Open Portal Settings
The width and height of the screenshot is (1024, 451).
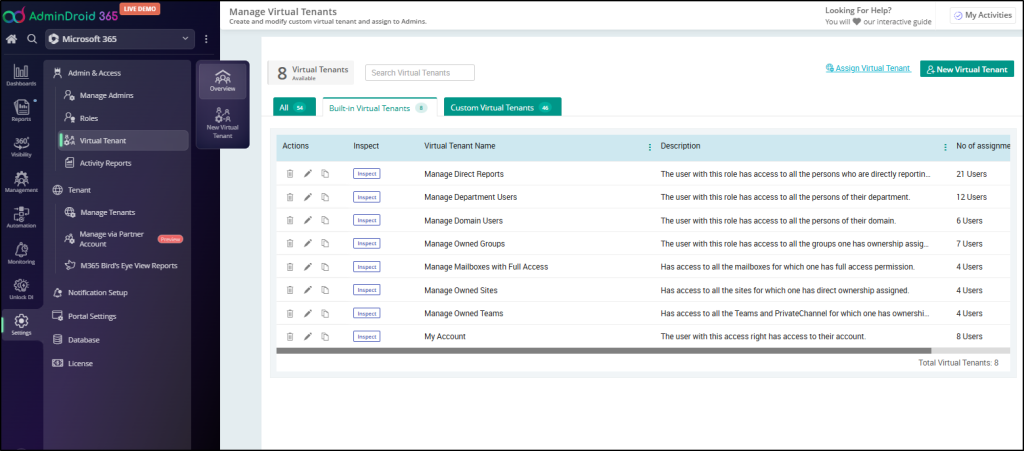pyautogui.click(x=92, y=317)
